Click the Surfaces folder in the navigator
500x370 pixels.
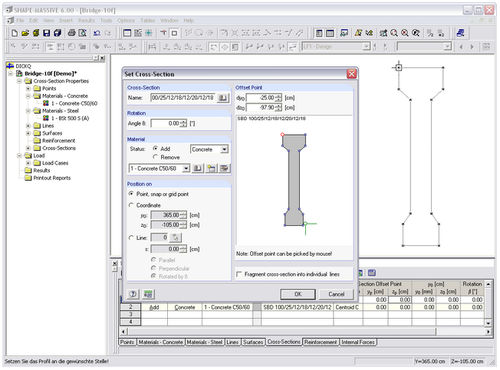click(52, 133)
